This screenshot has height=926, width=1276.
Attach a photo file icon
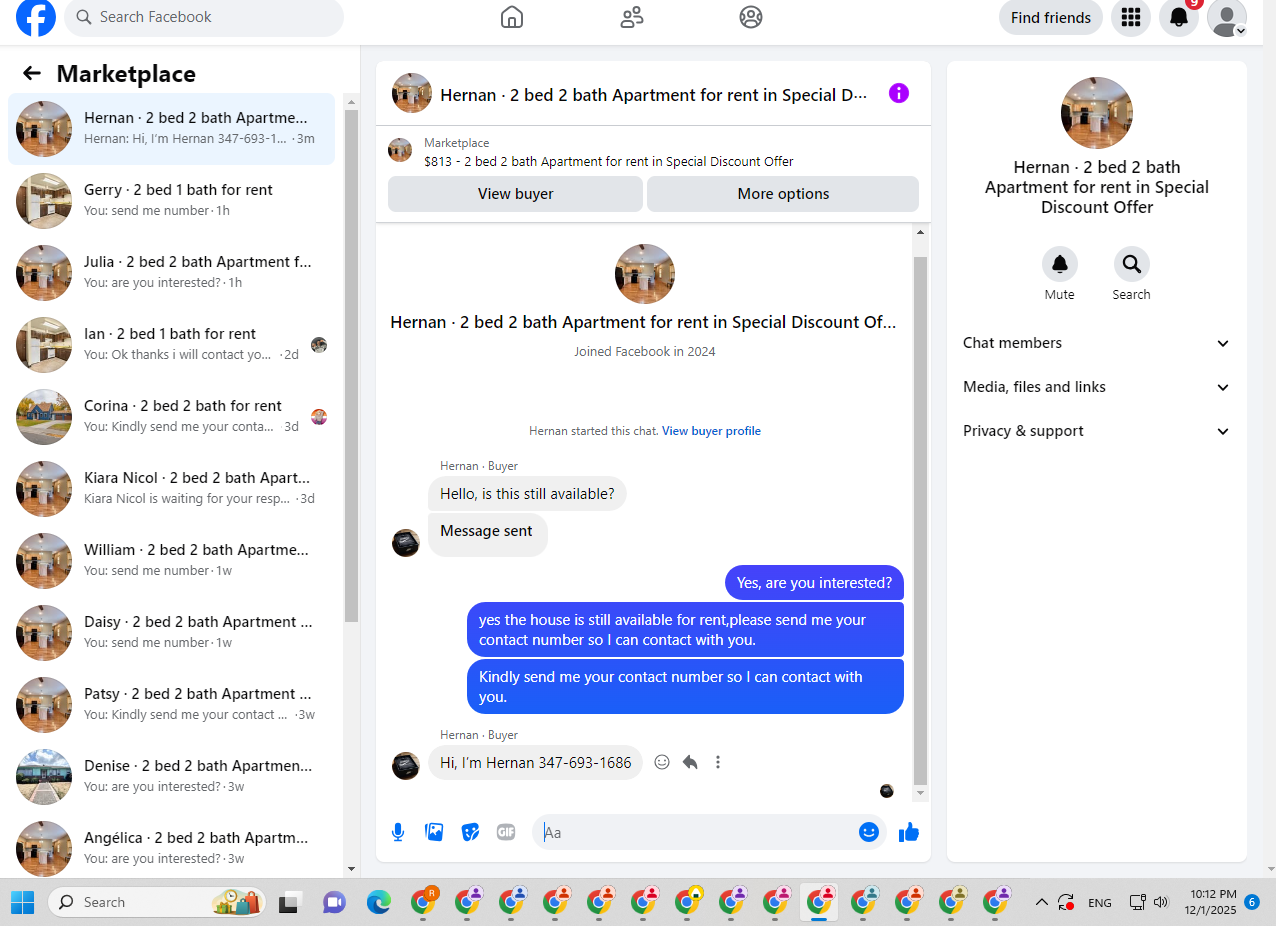pyautogui.click(x=434, y=832)
